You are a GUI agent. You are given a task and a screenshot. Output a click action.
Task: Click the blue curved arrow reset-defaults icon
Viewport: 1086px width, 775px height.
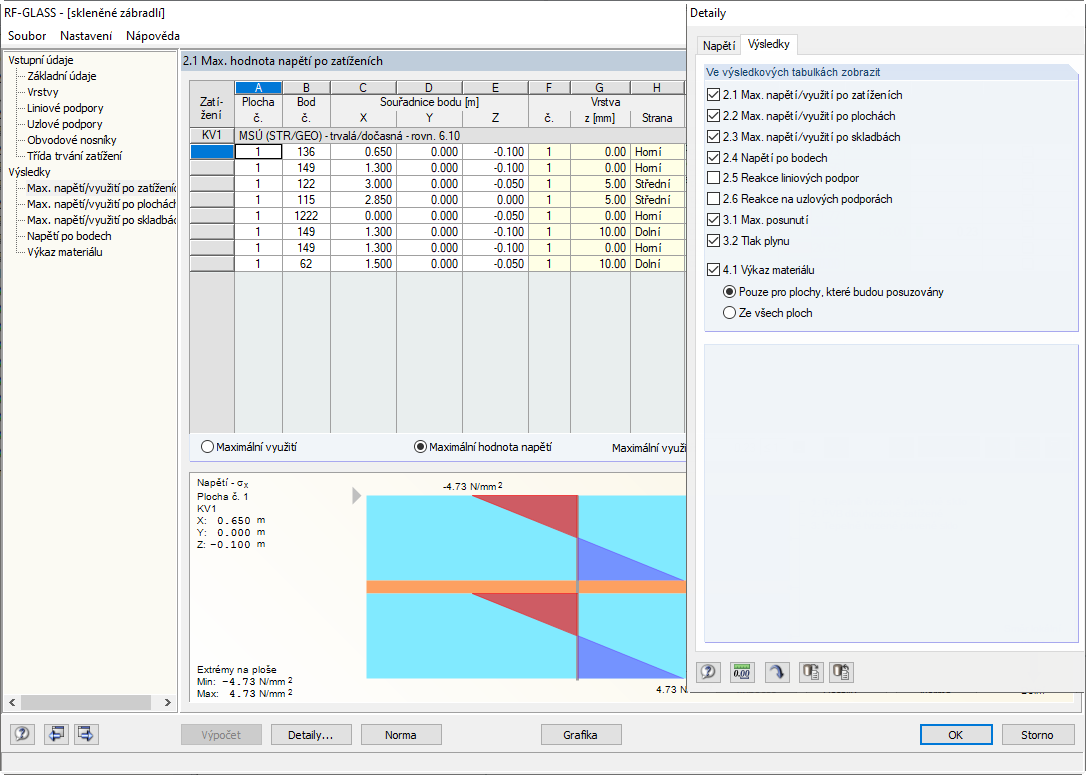tap(776, 672)
